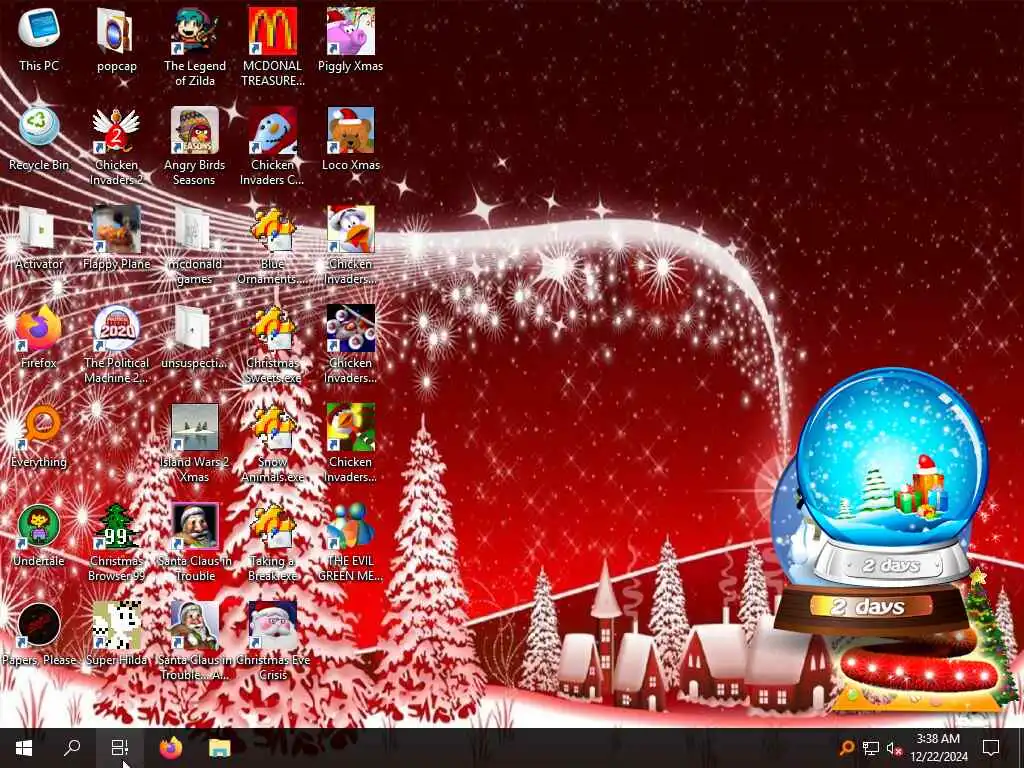Select the Santa Claus in Trouble shortcut
Image resolution: width=1024 pixels, height=768 pixels.
(x=195, y=542)
